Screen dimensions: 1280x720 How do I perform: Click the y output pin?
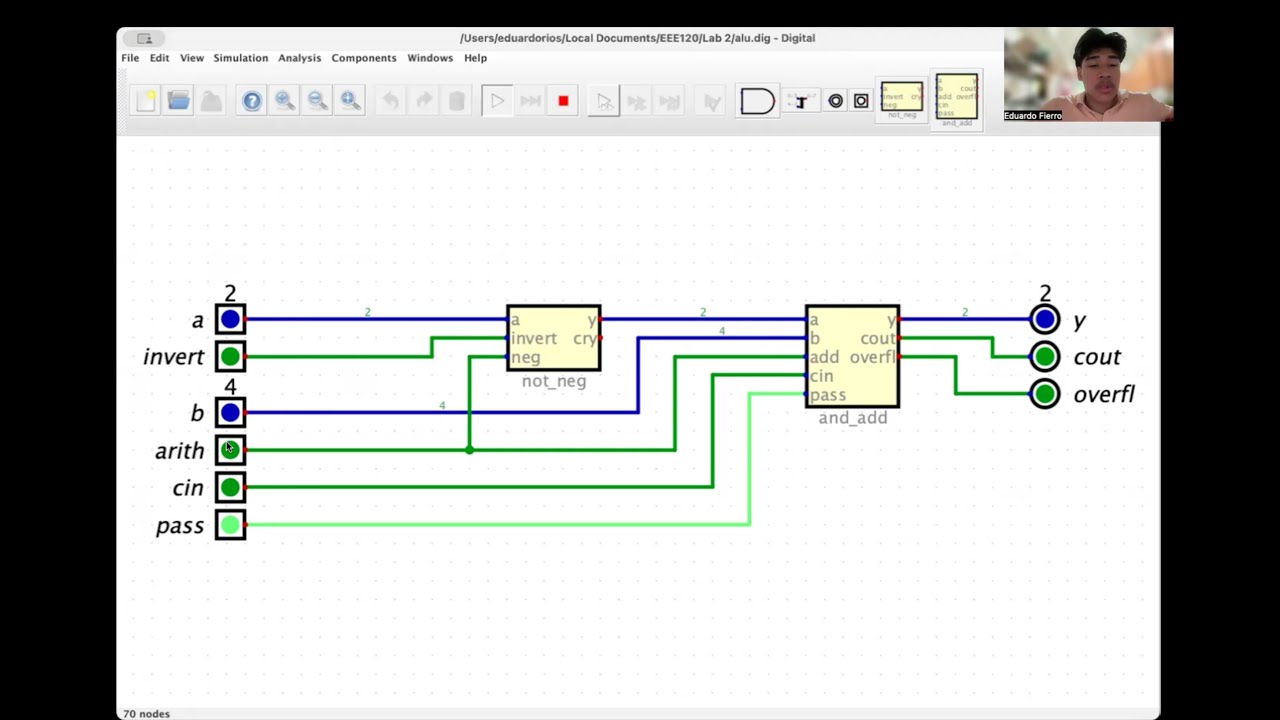1045,320
